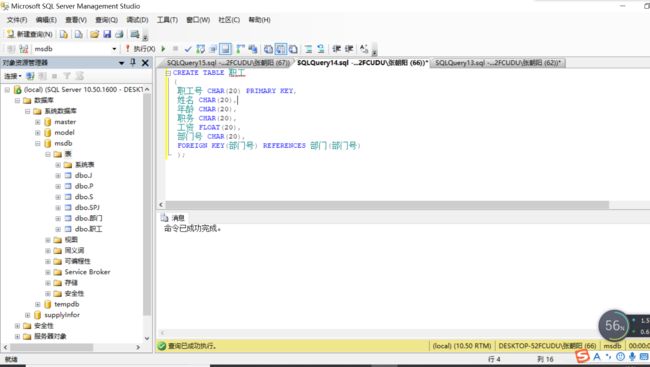650x367 pixels.
Task: Click the Object Explorer filter funnel icon
Action: coord(67,76)
